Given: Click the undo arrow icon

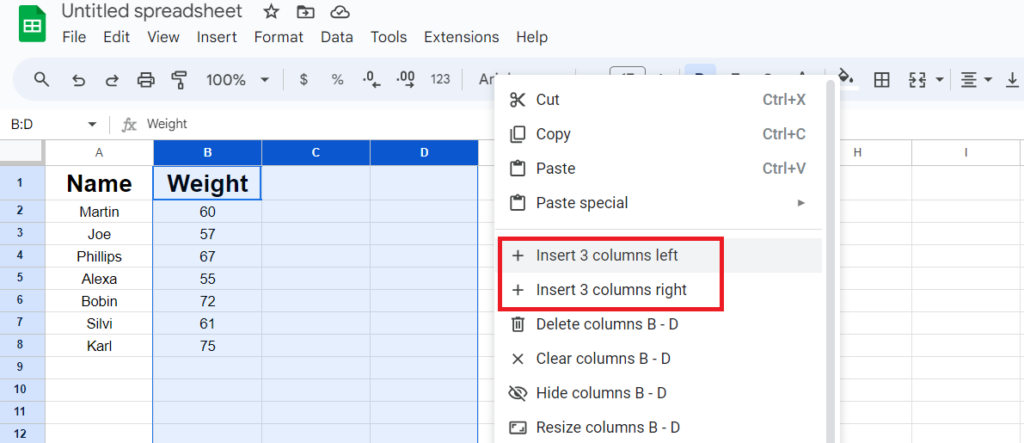Looking at the screenshot, I should click(78, 80).
